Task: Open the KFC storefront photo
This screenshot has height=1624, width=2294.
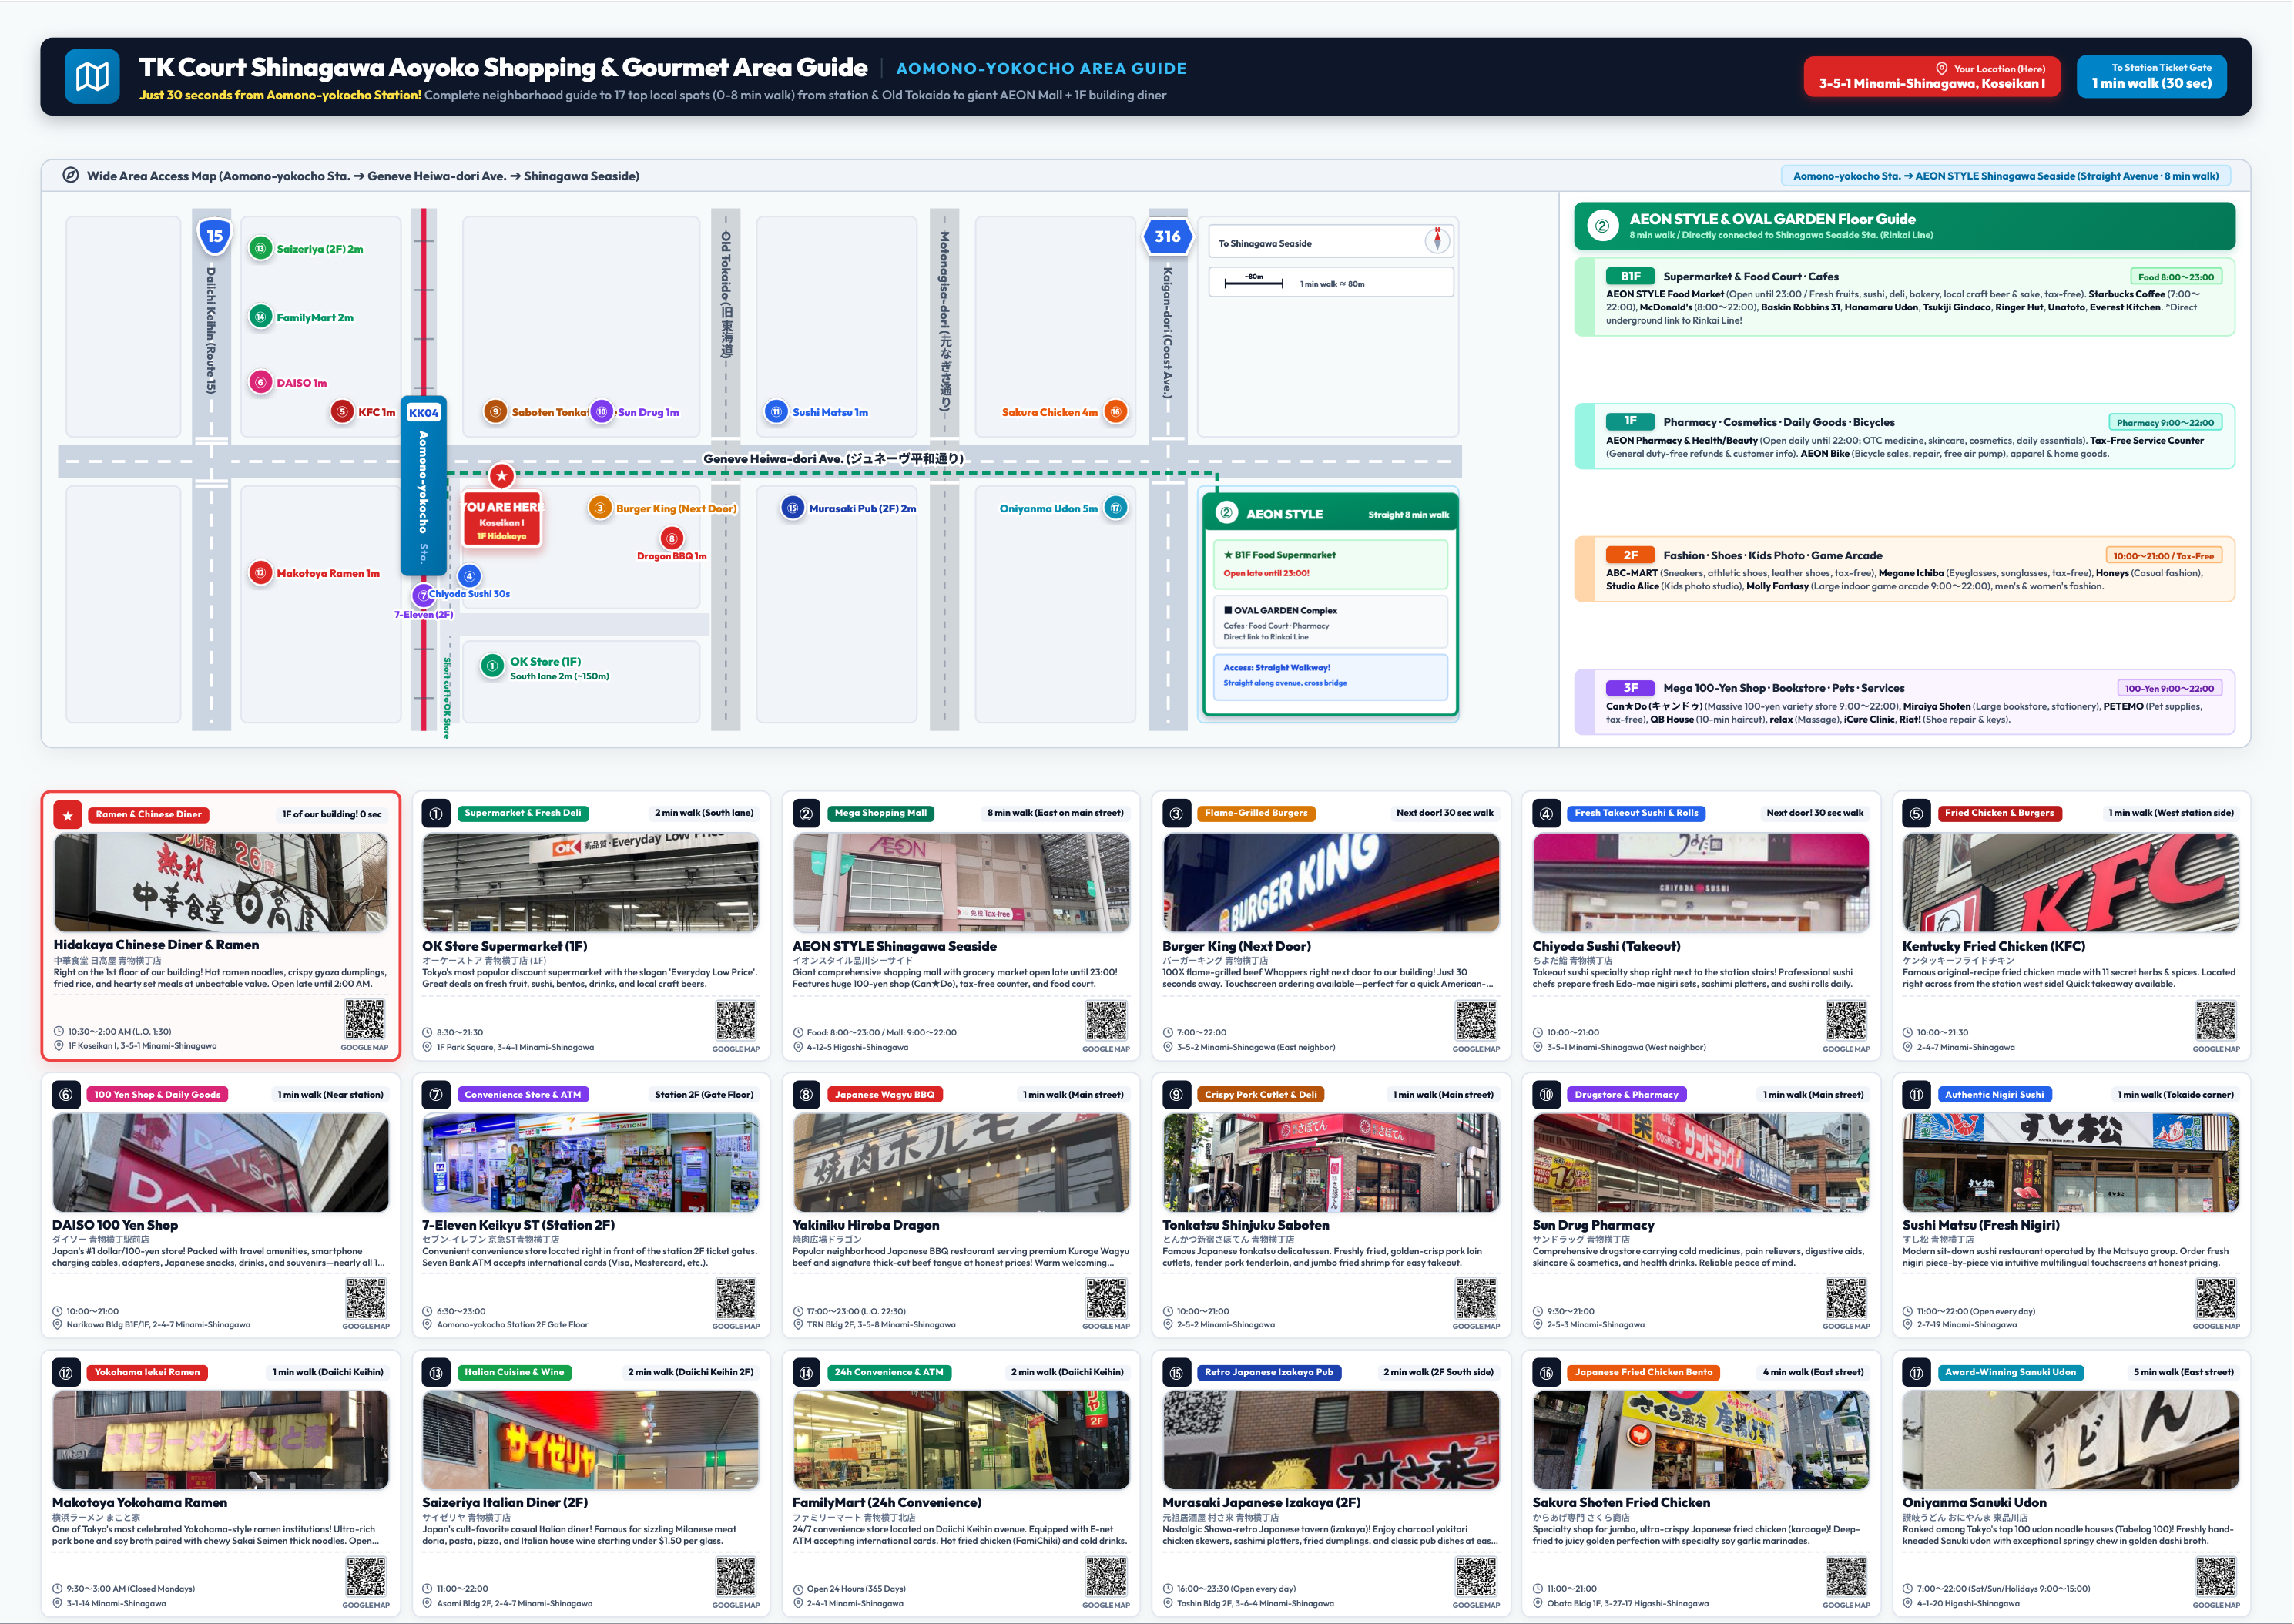Action: tap(2070, 883)
